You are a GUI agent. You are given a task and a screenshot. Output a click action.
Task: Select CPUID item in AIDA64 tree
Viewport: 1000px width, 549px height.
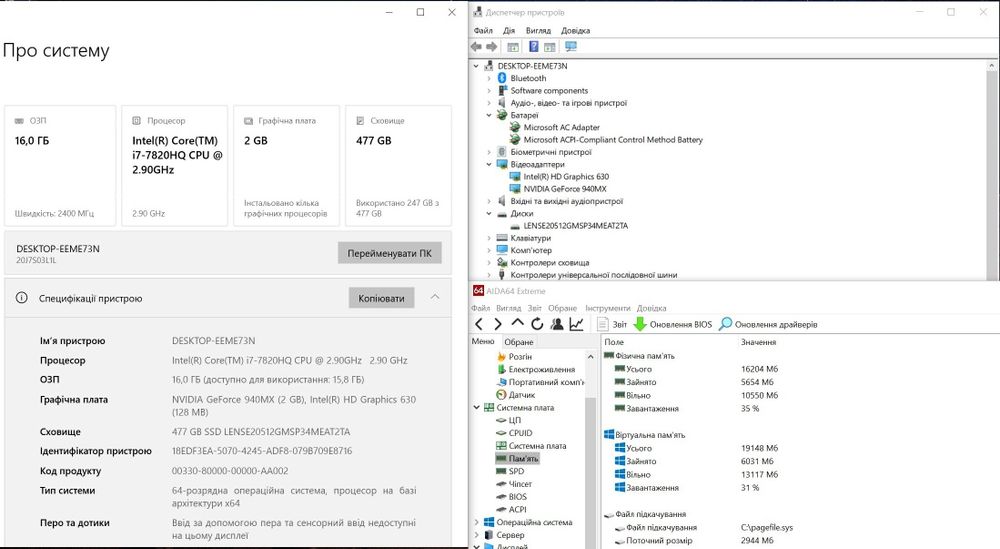click(520, 433)
